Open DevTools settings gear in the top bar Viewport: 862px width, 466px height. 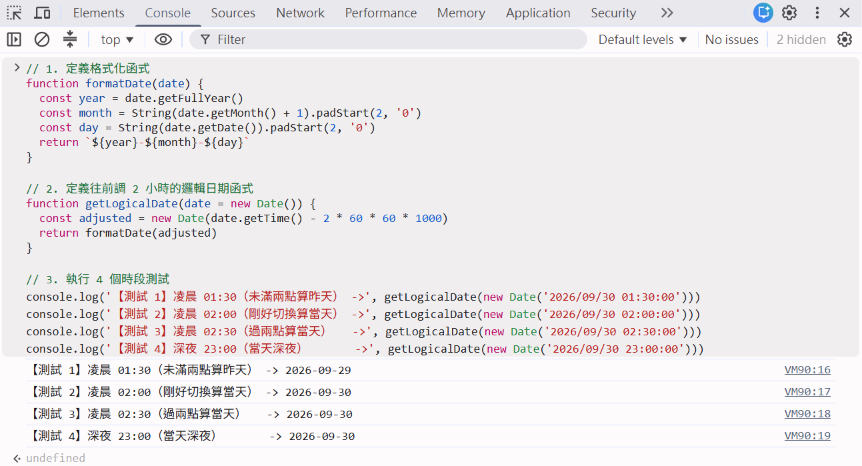pyautogui.click(x=789, y=13)
